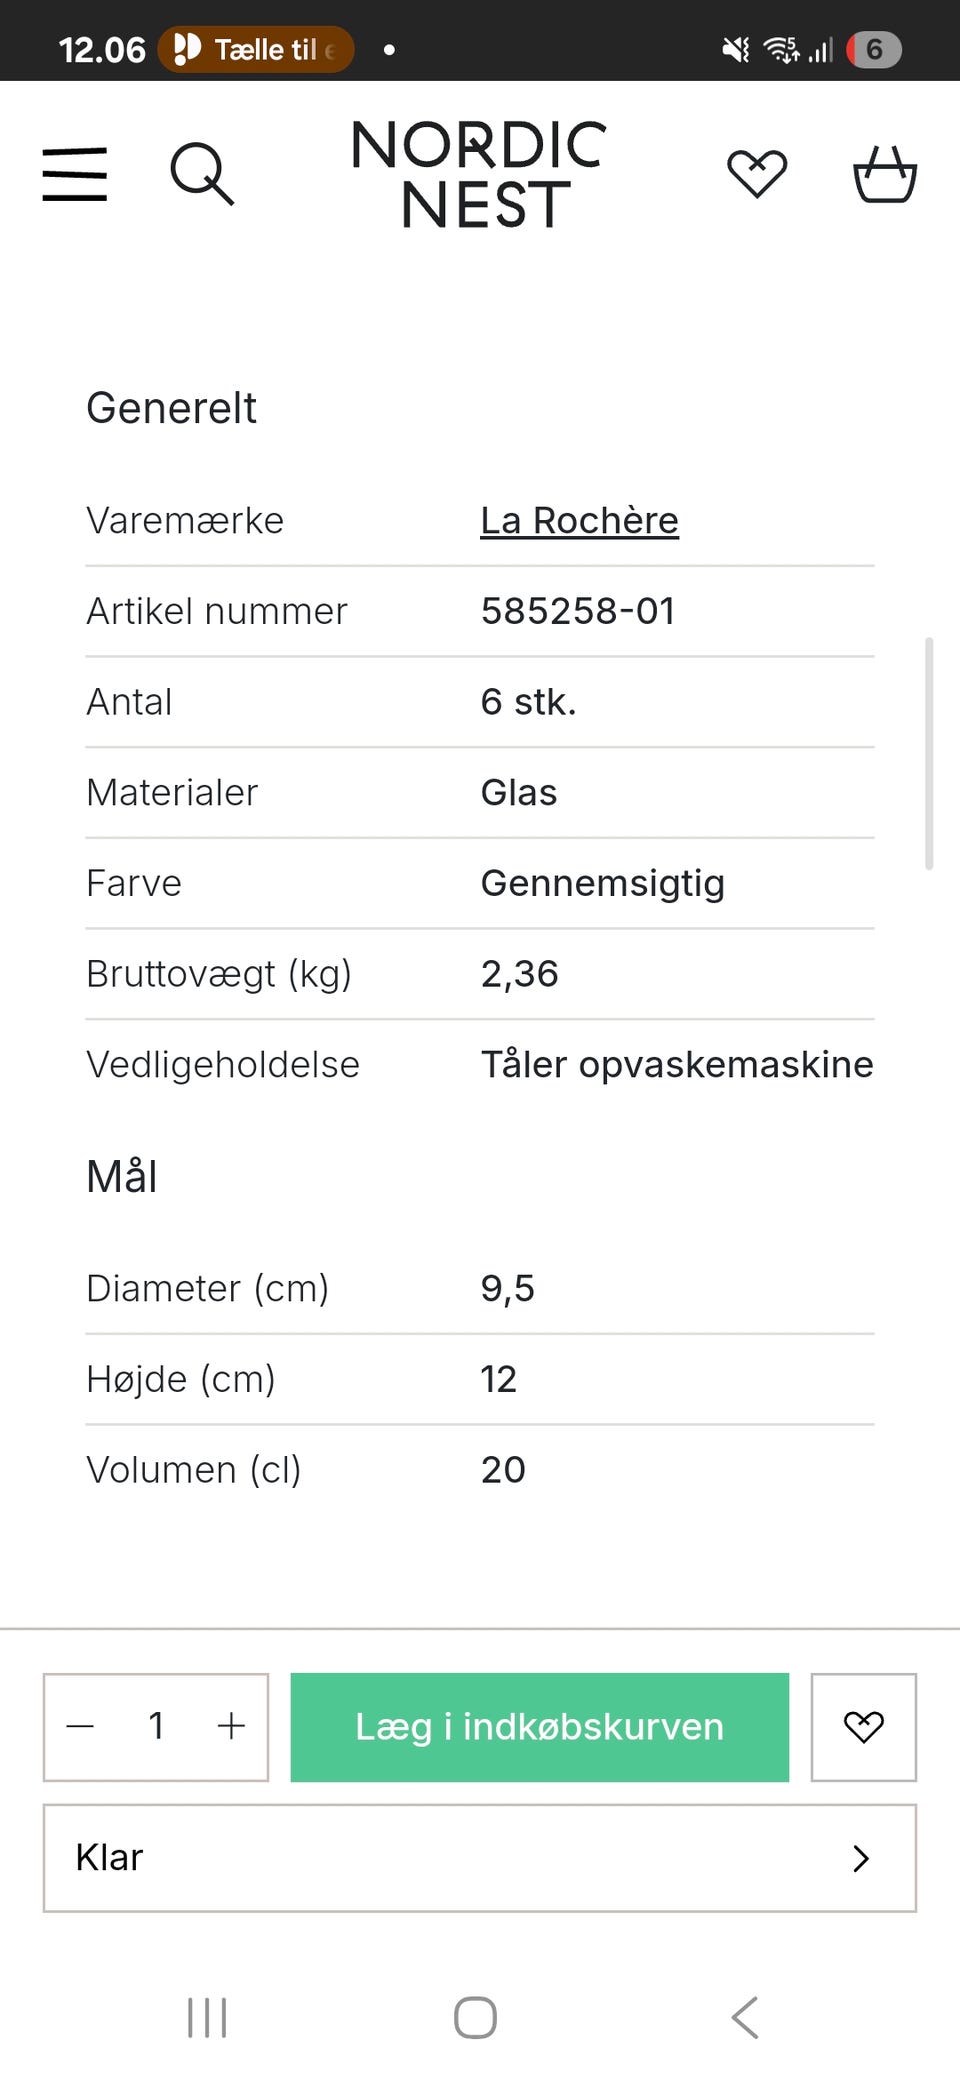The image size is (960, 2080).
Task: Open the hamburger menu
Action: pos(75,174)
